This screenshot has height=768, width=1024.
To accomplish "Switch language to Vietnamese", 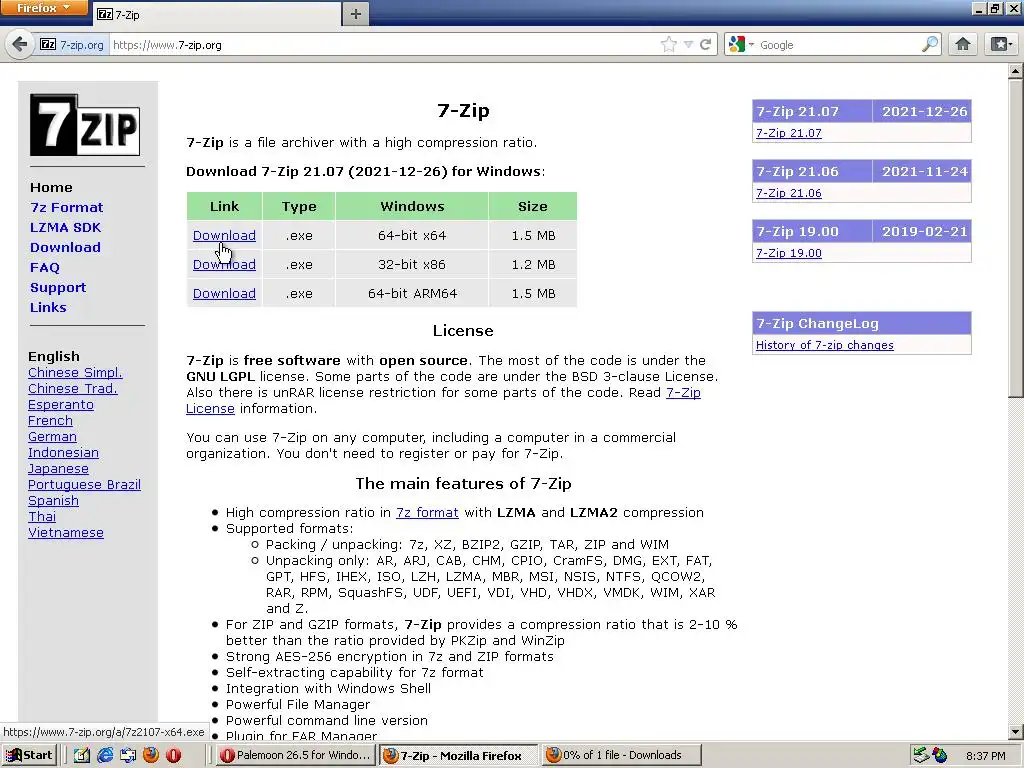I will pos(65,533).
